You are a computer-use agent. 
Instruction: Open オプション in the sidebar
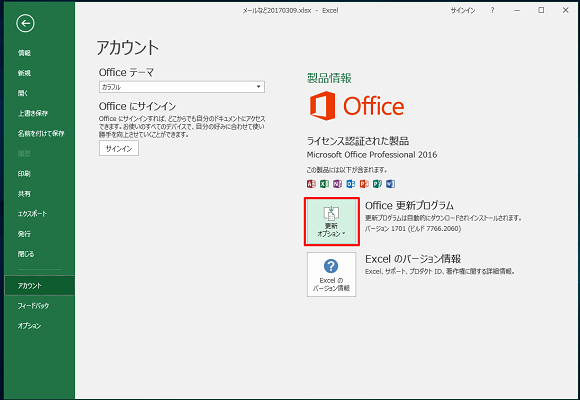[30, 326]
